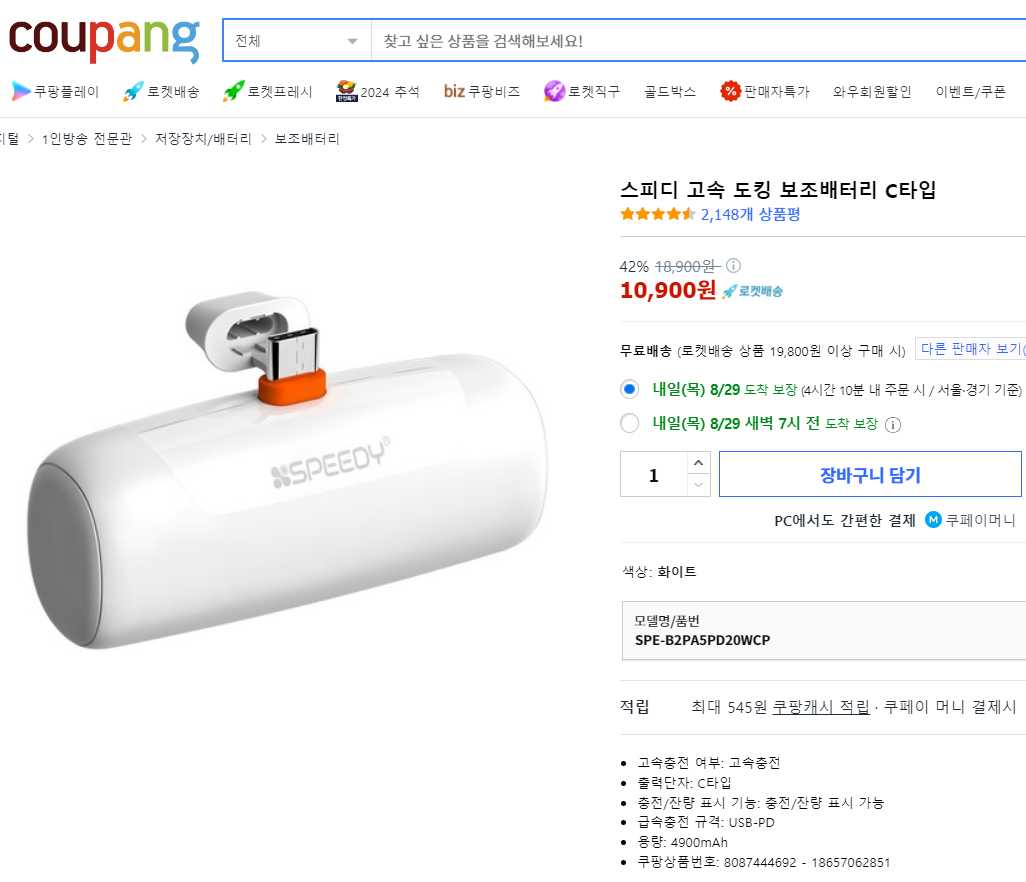This screenshot has height=882, width=1026.
Task: Click the Coupang logo
Action: (x=103, y=36)
